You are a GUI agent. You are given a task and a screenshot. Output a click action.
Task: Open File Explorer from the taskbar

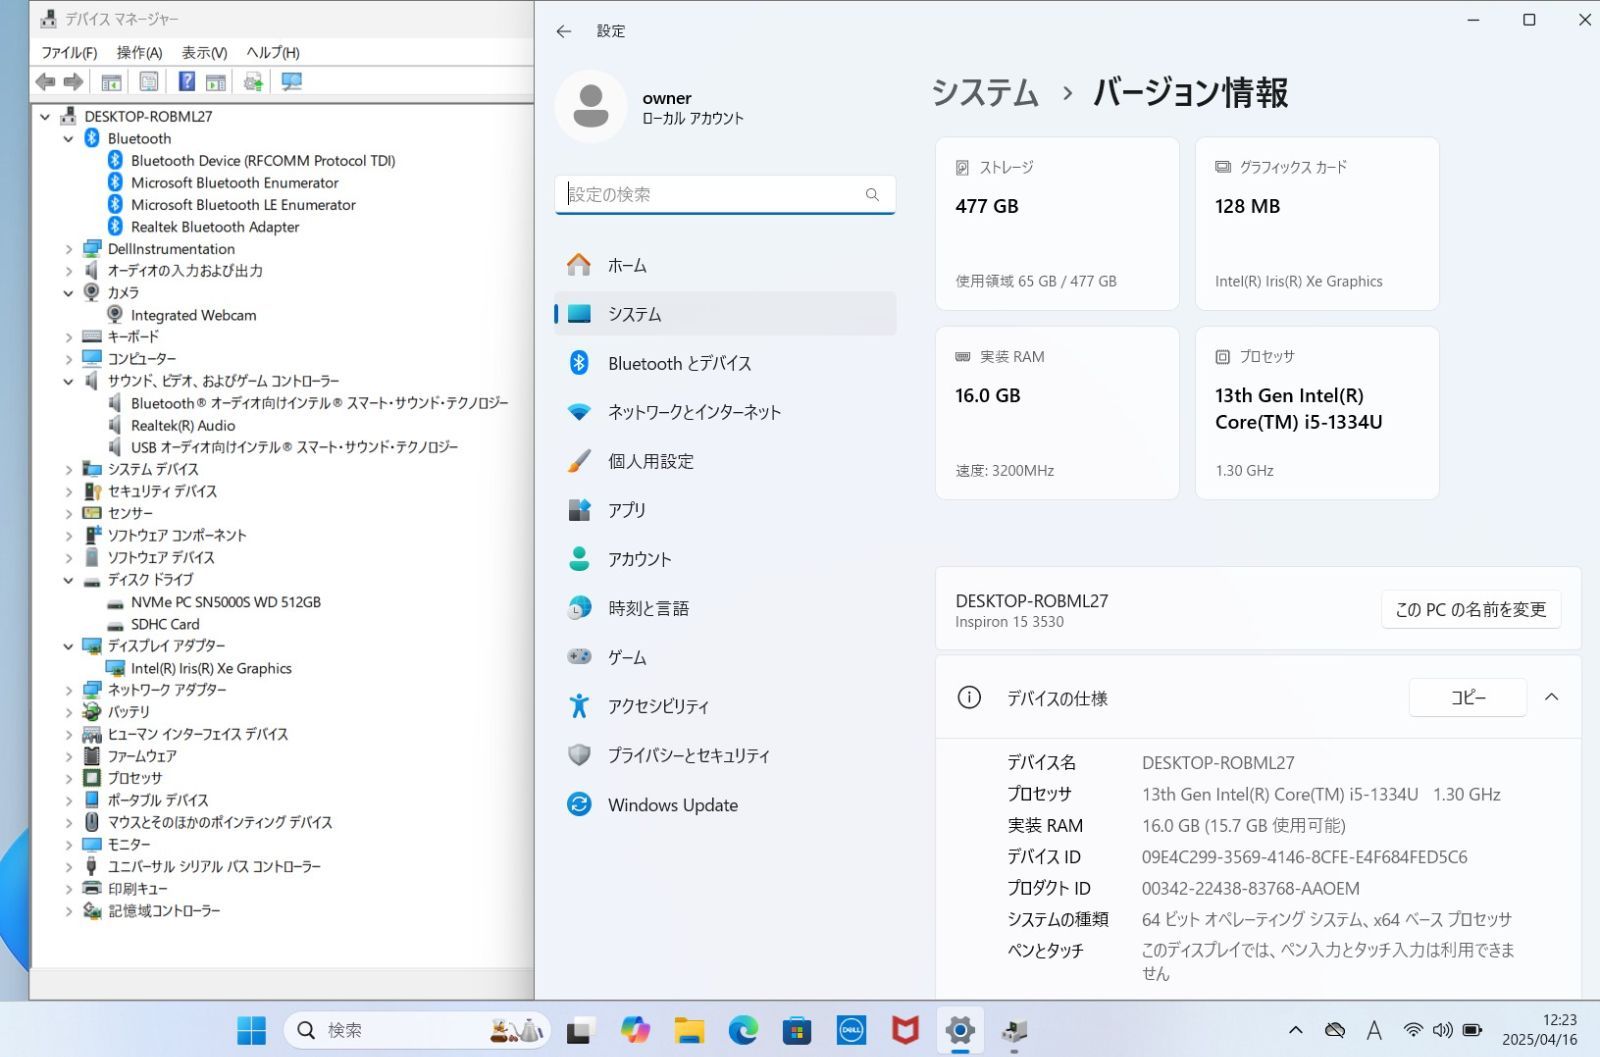(689, 1030)
